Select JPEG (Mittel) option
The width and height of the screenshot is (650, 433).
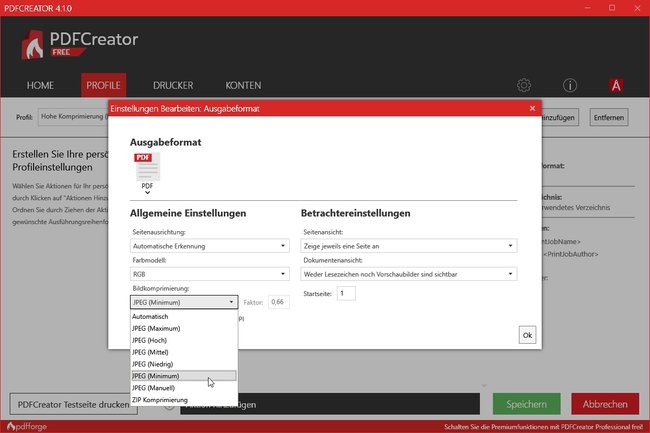(x=184, y=352)
